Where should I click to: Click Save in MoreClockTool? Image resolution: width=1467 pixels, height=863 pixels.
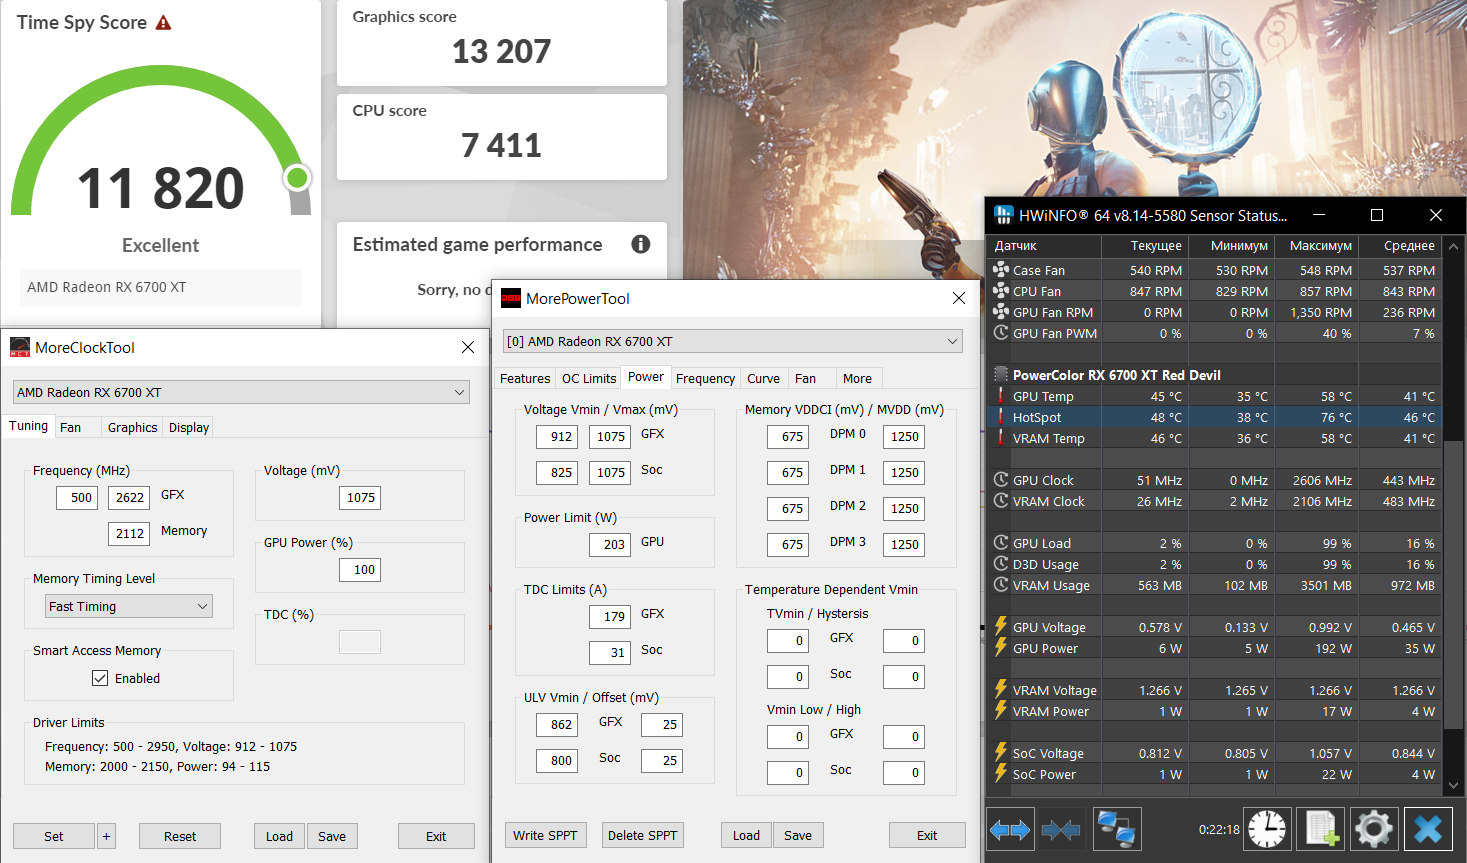(332, 836)
